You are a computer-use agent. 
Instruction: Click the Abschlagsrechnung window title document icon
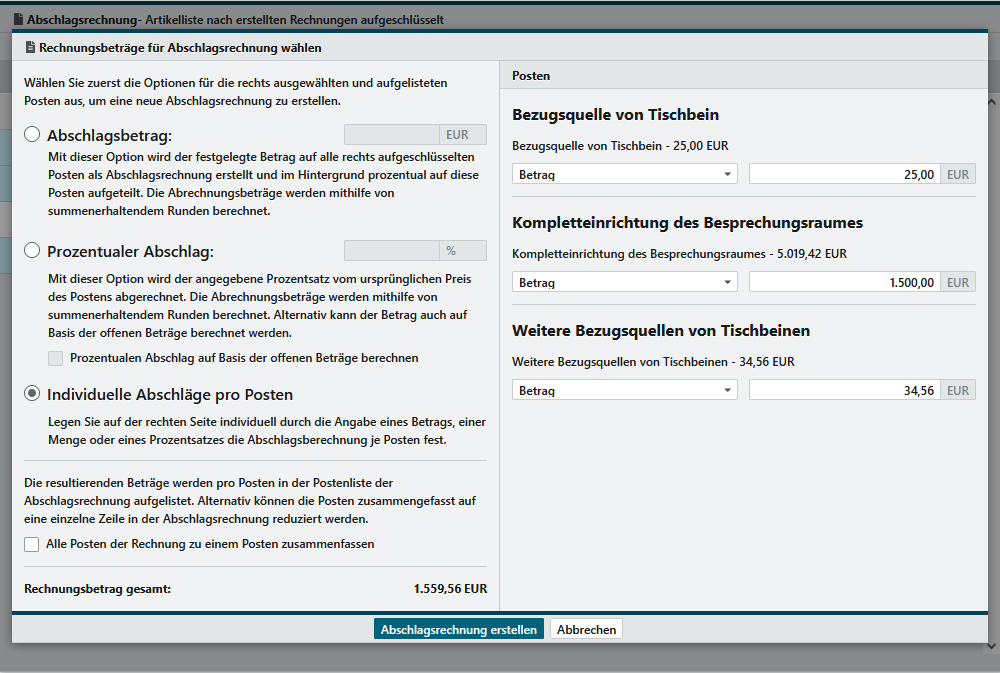click(18, 19)
